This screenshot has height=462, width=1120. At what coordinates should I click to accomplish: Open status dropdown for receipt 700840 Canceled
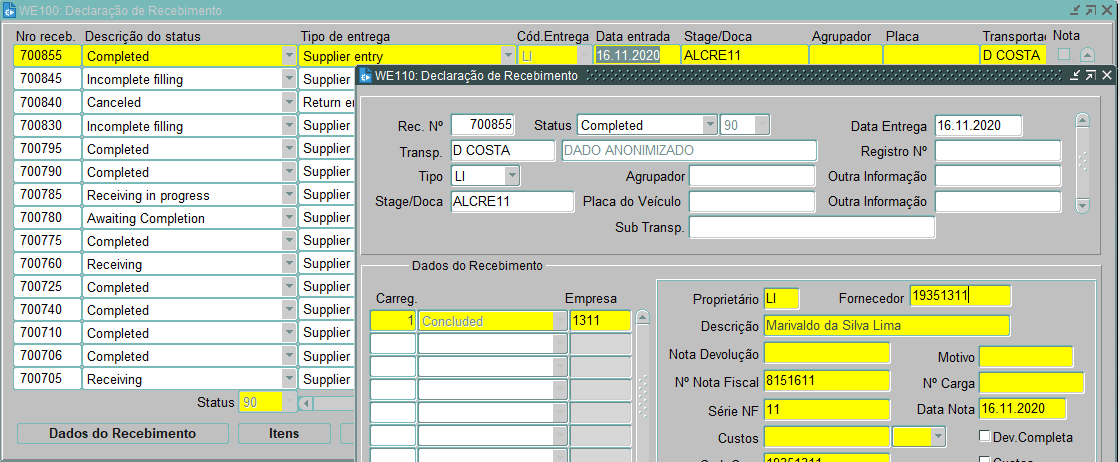pyautogui.click(x=289, y=102)
